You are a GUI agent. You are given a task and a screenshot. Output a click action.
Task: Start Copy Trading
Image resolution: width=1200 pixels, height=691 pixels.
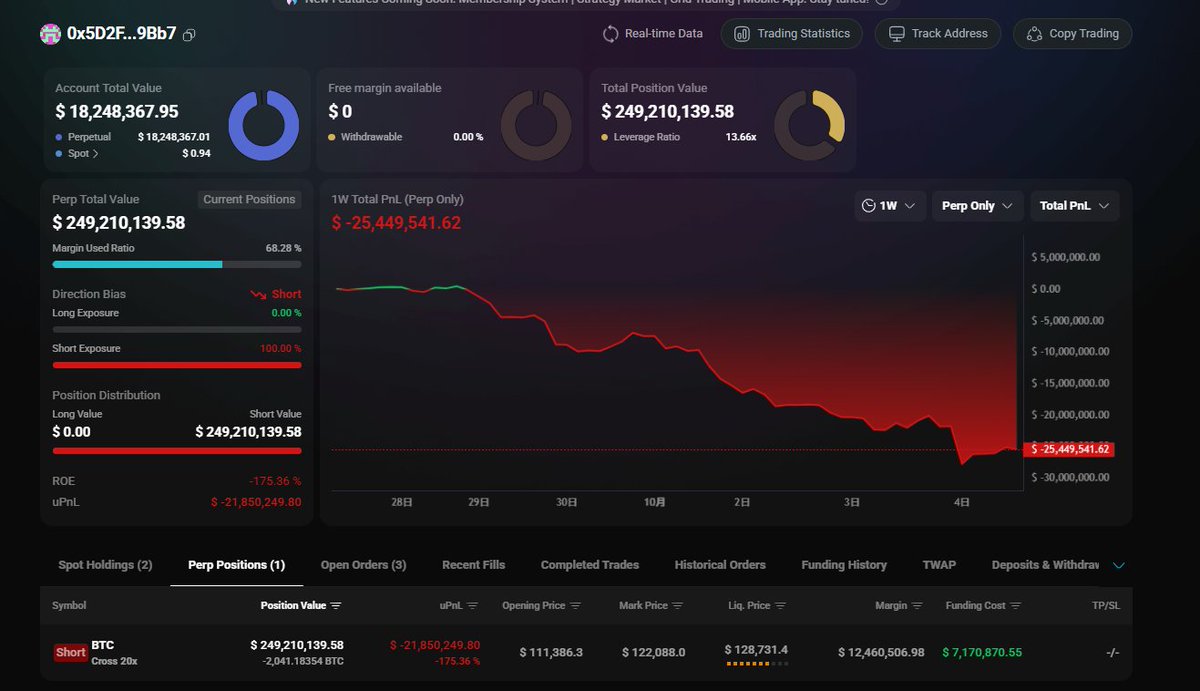pos(1072,33)
